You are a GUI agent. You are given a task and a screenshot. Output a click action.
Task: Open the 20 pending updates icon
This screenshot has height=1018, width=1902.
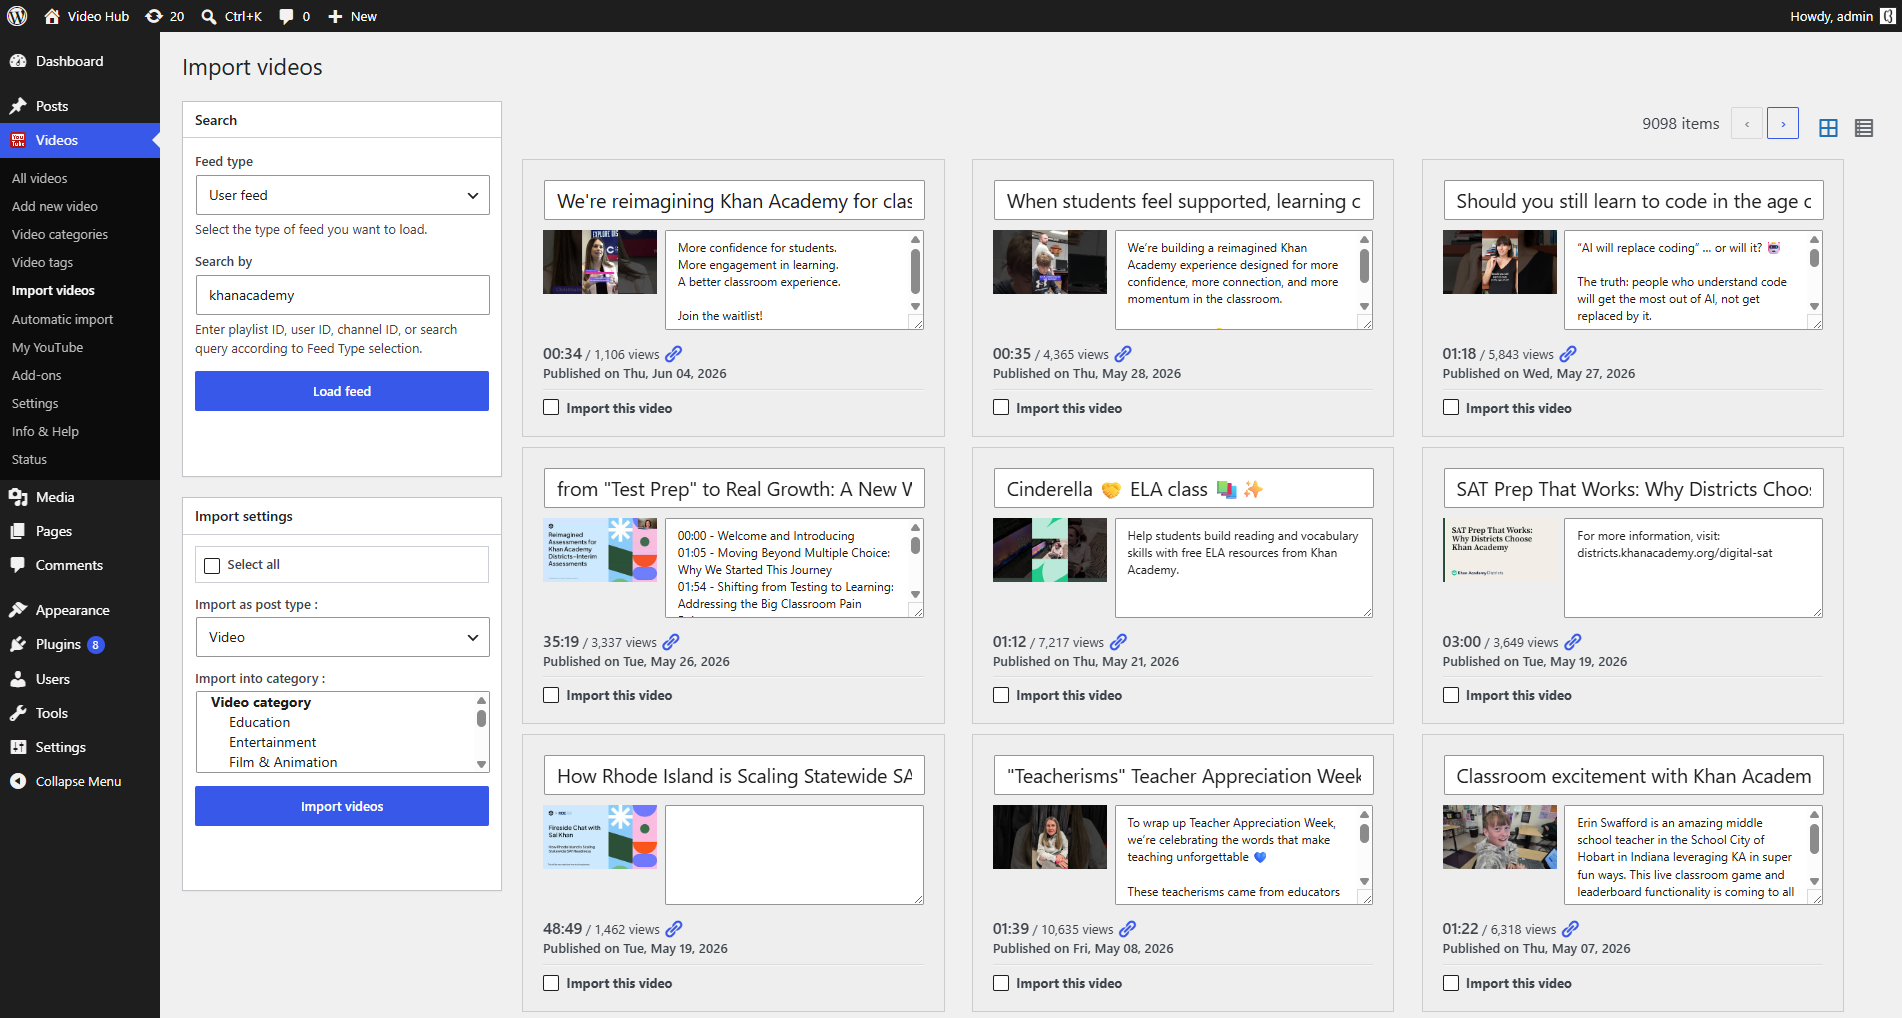point(165,16)
